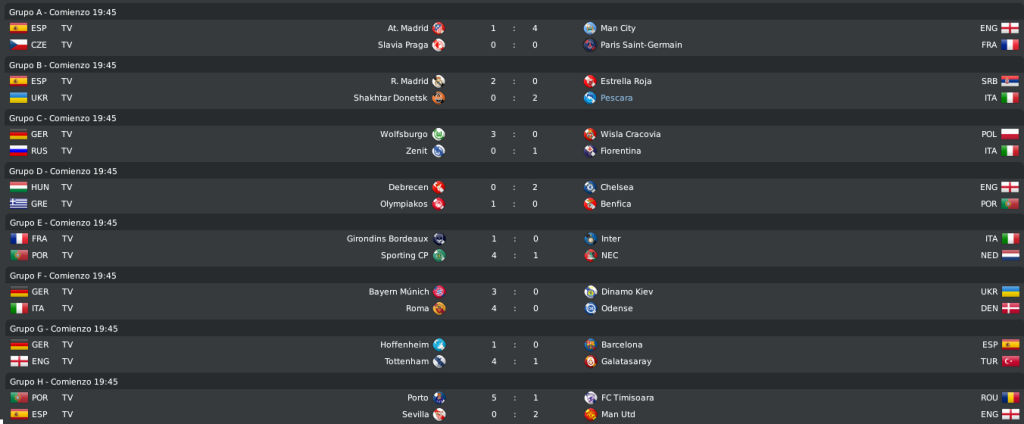This screenshot has height=424, width=1024.
Task: Click the Barcelona club crest
Action: (590, 344)
